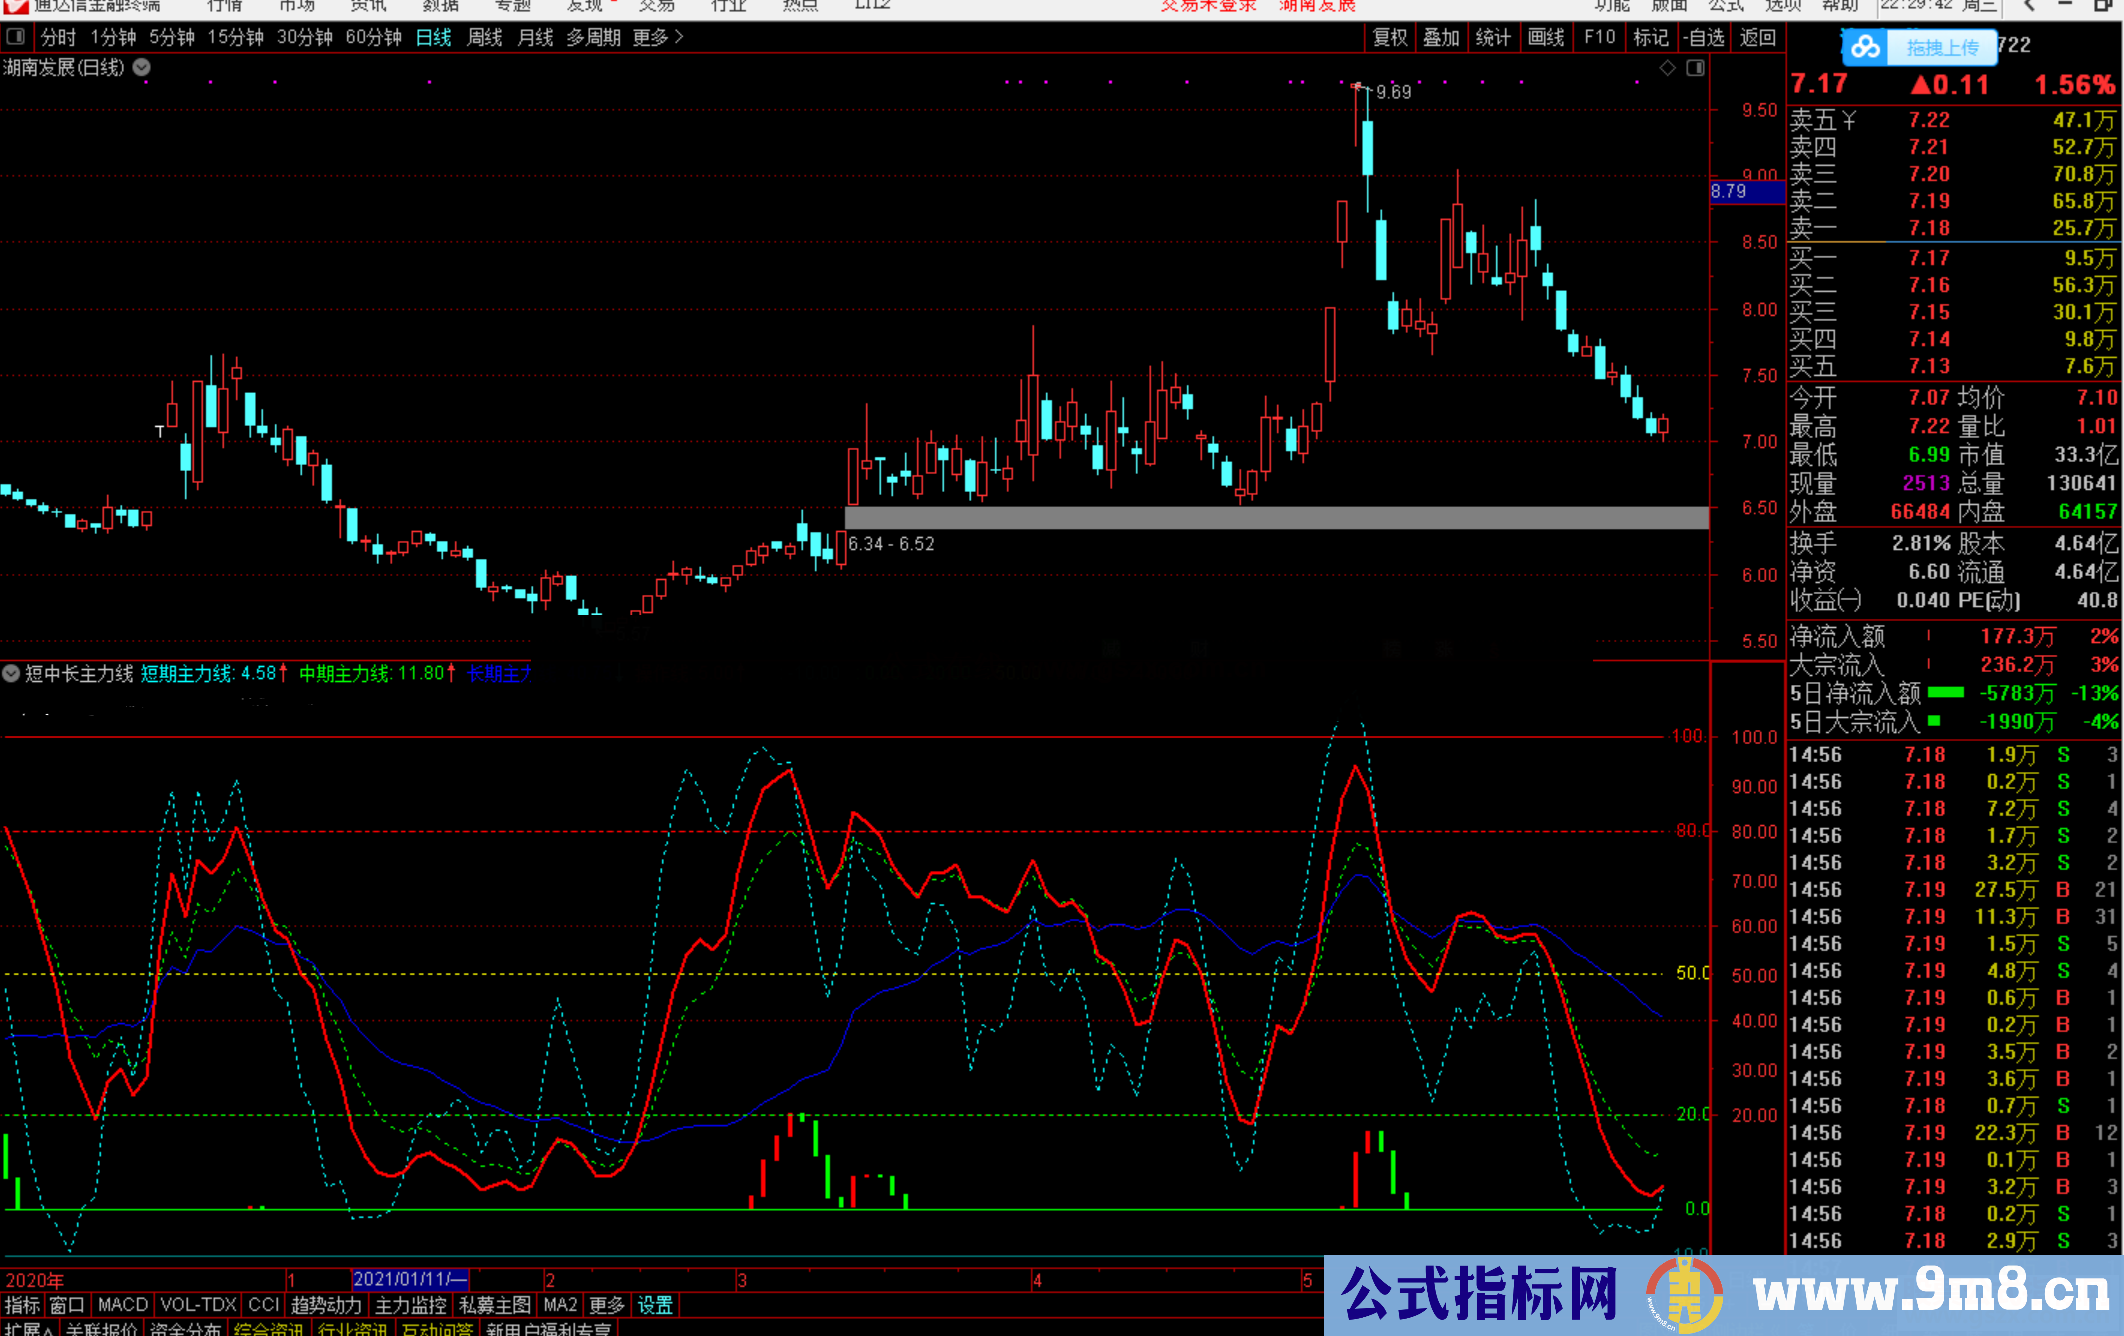Screen dimensions: 2124x1336
Task: Remove stock via -自选 button
Action: click(x=1704, y=38)
